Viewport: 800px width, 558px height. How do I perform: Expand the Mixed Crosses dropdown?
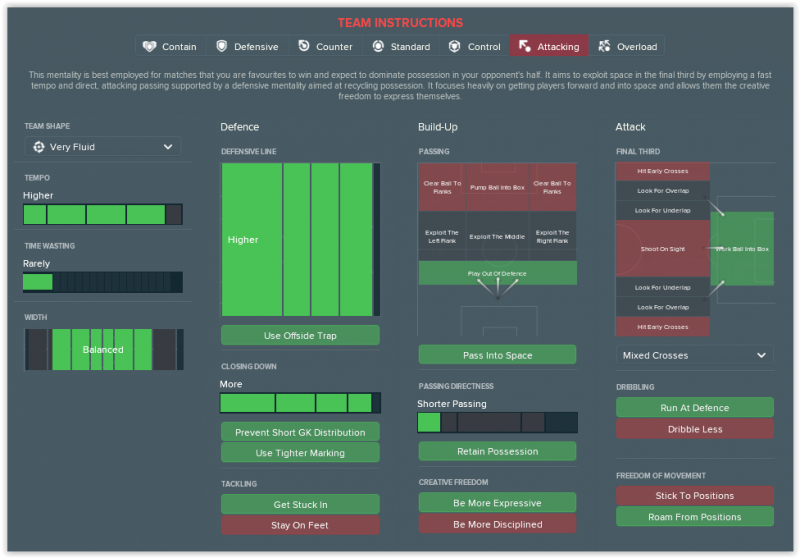(x=694, y=355)
